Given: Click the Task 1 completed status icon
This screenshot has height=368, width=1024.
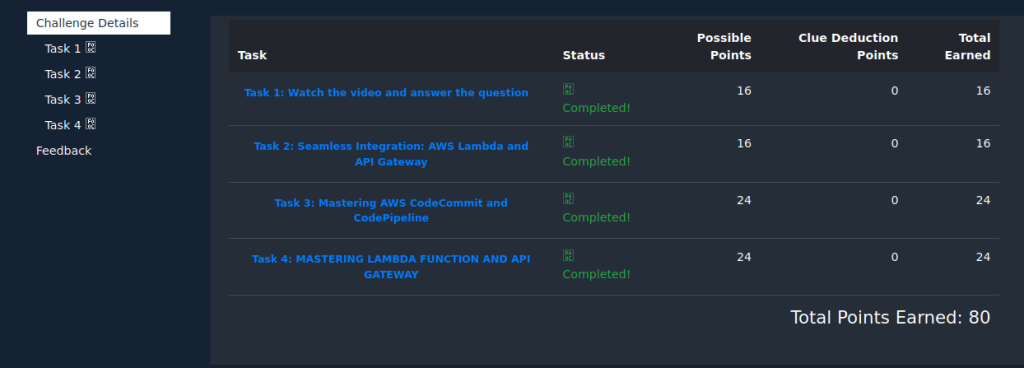Looking at the screenshot, I should pos(568,89).
